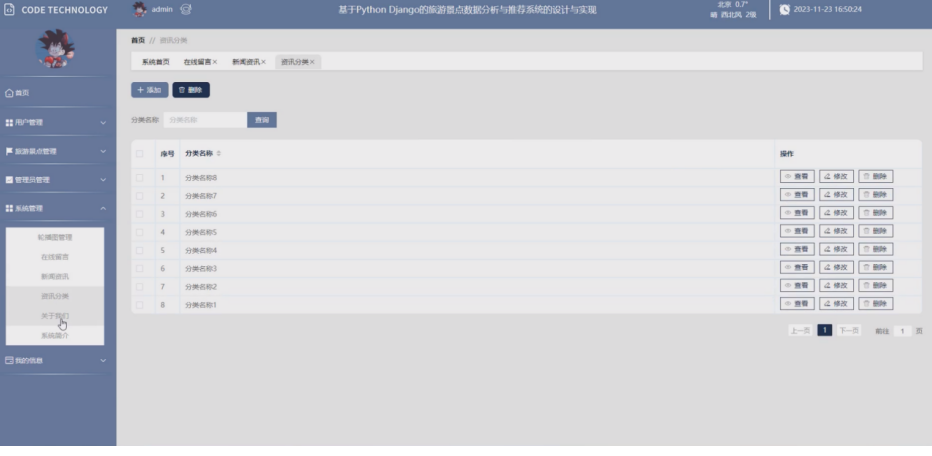Open 轮播图管理 in the sidebar submenu
The width and height of the screenshot is (932, 456).
point(55,238)
